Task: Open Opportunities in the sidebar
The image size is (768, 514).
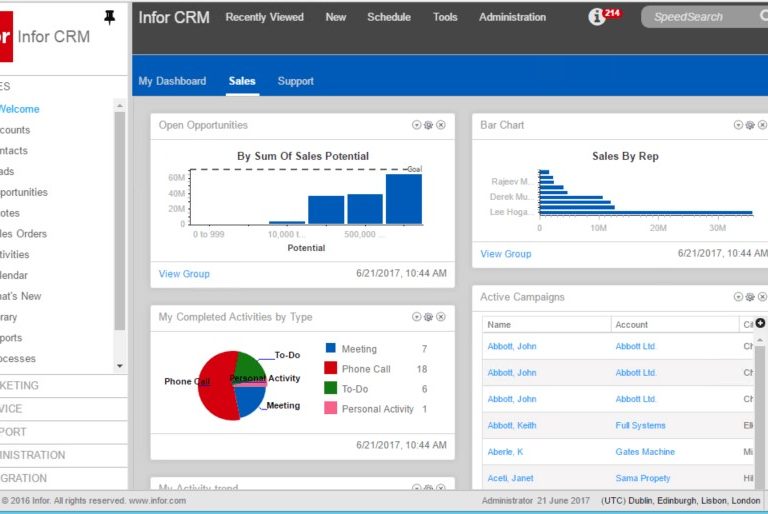Action: pyautogui.click(x=24, y=193)
